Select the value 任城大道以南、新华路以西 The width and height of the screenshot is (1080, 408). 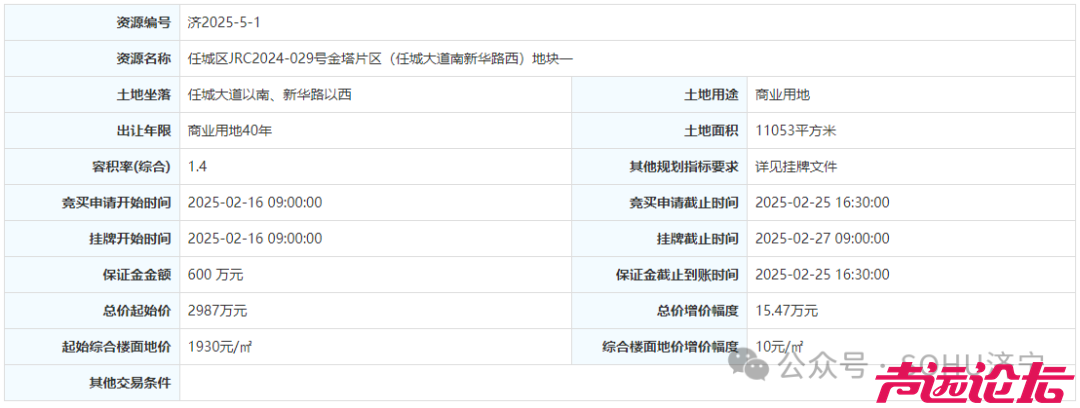tap(270, 95)
